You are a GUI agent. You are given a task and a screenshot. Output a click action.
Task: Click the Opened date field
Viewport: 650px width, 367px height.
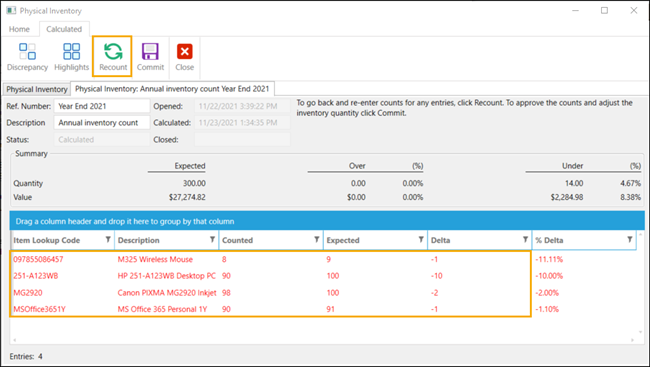tap(242, 106)
